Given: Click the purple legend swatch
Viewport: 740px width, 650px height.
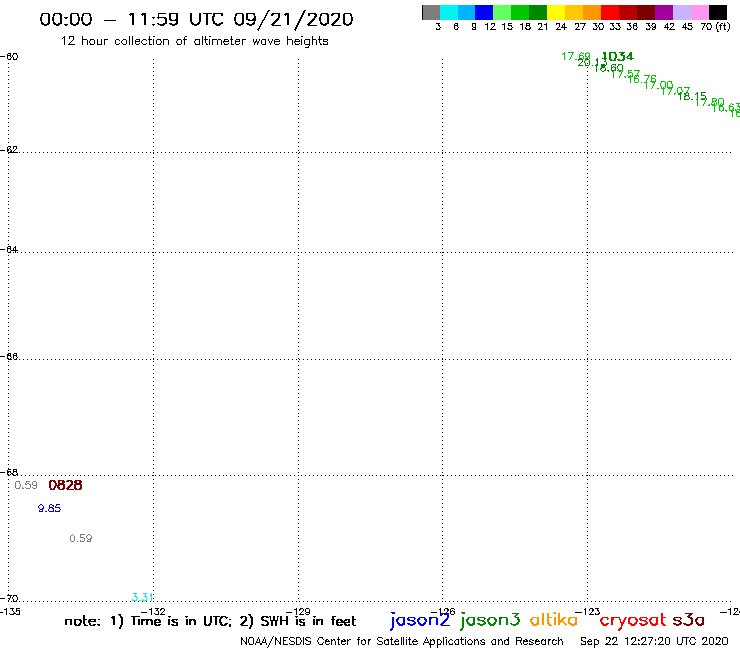Looking at the screenshot, I should point(664,12).
